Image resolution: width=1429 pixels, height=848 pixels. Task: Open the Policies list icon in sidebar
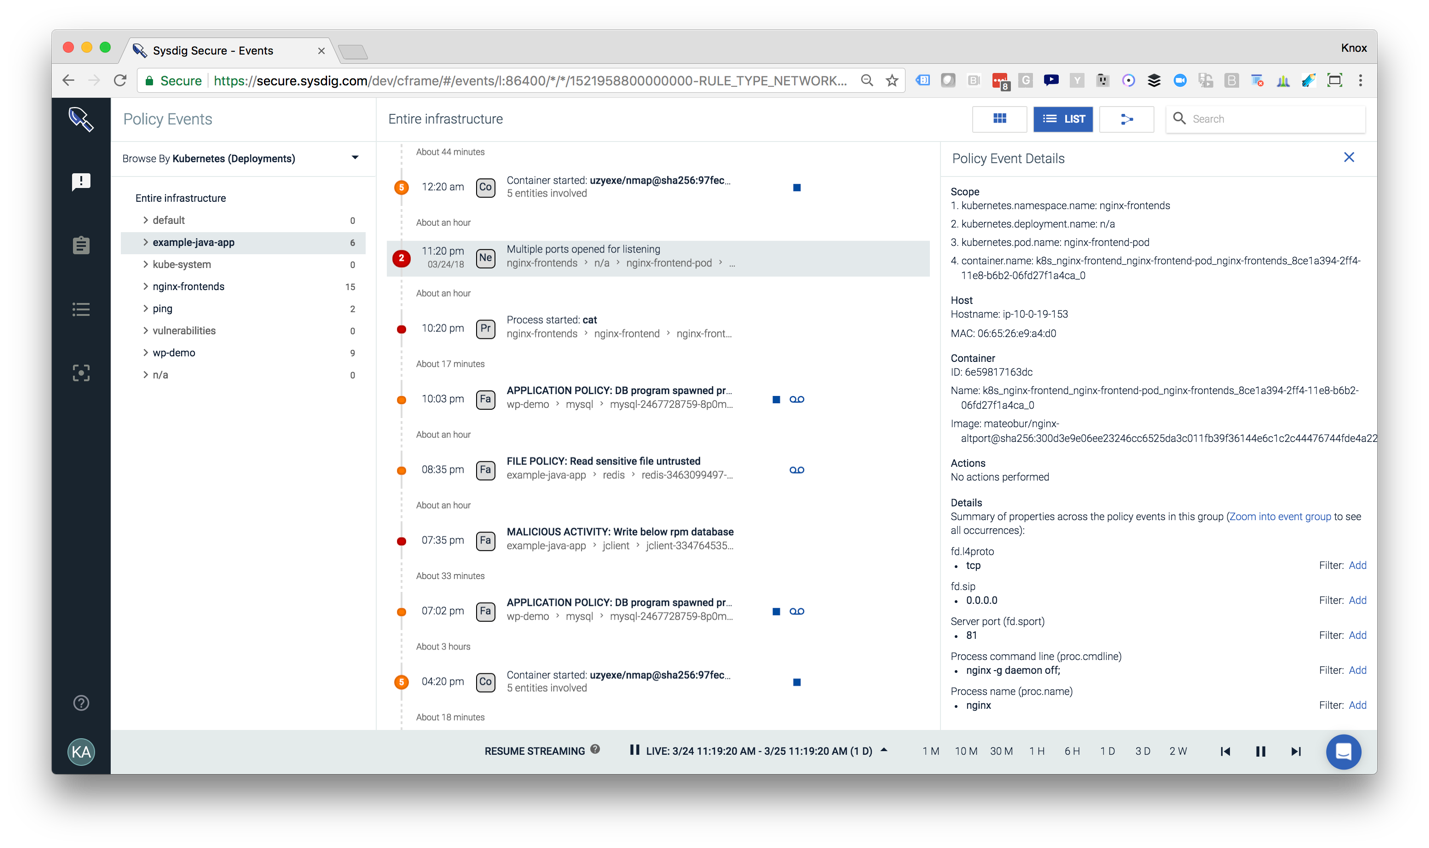pos(81,309)
